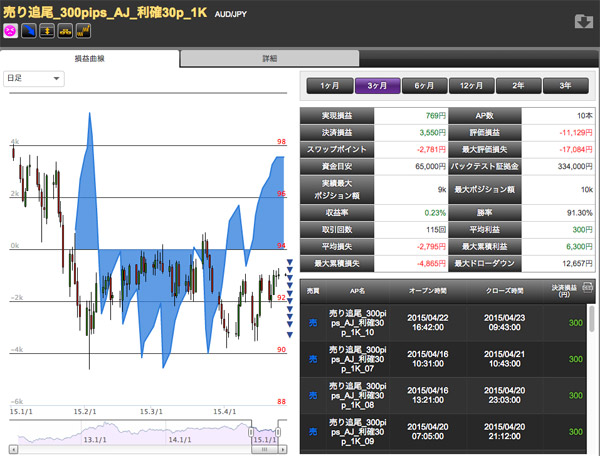Click the navigator scrollbar thumb
The height and width of the screenshot is (456, 600).
(x=265, y=449)
